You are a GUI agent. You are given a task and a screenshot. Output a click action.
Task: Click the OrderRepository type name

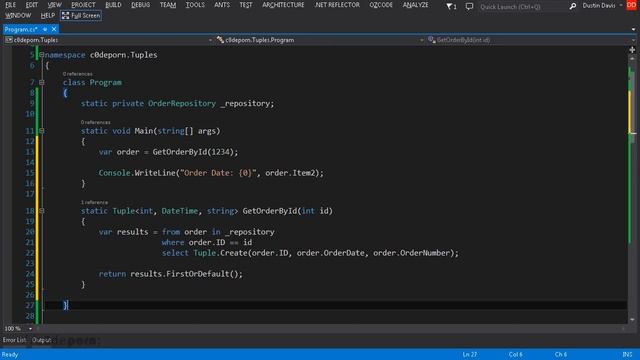click(x=182, y=104)
